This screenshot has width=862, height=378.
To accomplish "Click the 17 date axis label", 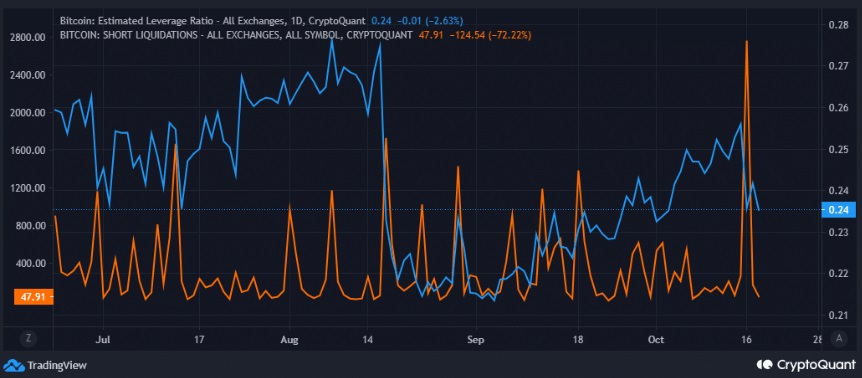I will coord(199,340).
